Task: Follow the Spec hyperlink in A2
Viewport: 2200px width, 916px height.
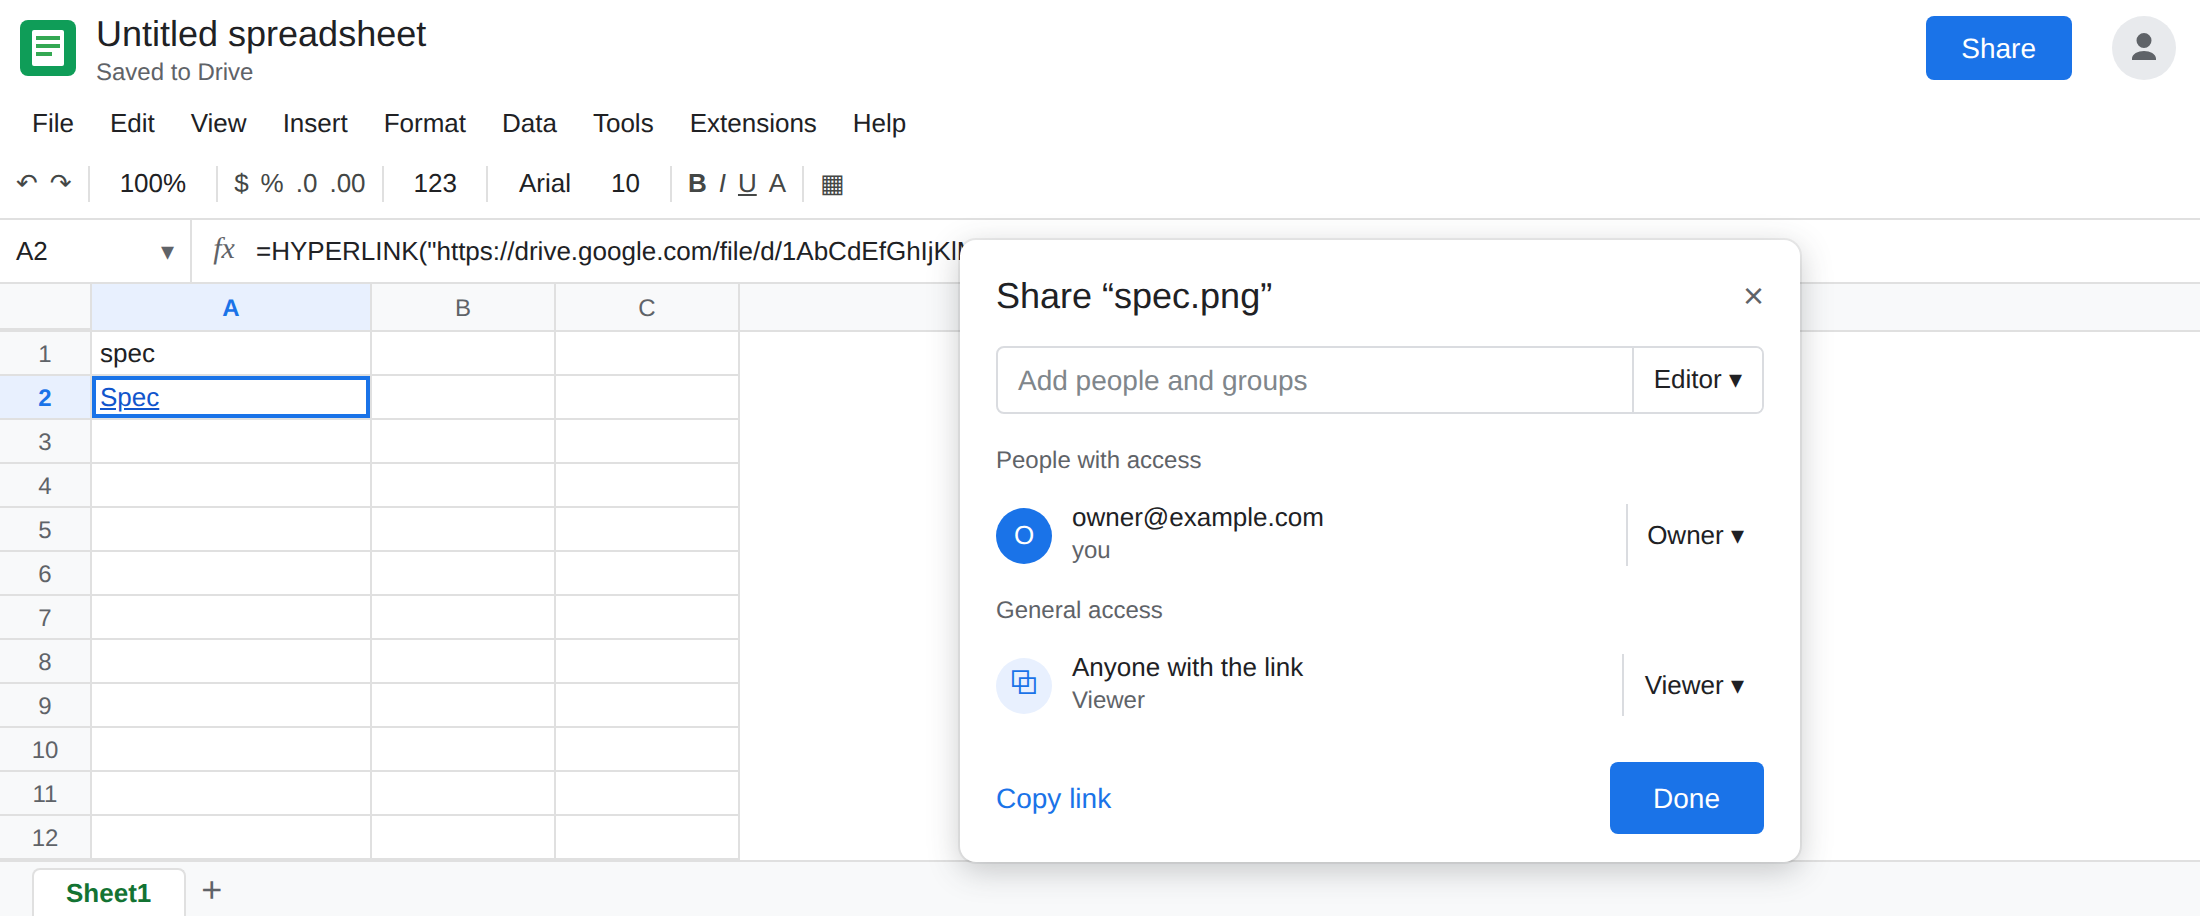Action: click(x=129, y=397)
